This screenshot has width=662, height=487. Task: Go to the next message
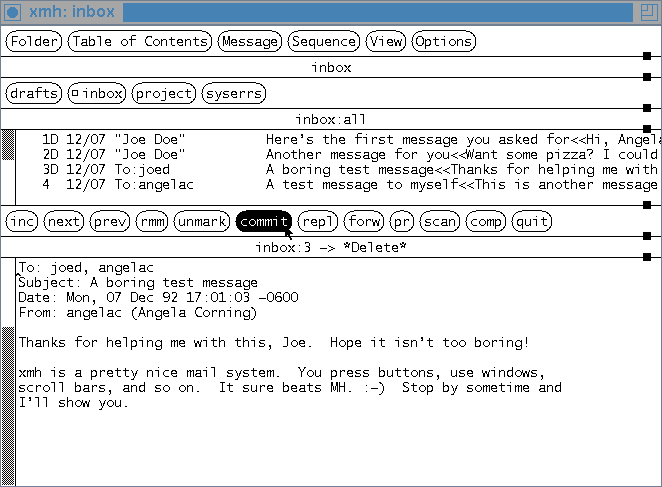click(64, 221)
